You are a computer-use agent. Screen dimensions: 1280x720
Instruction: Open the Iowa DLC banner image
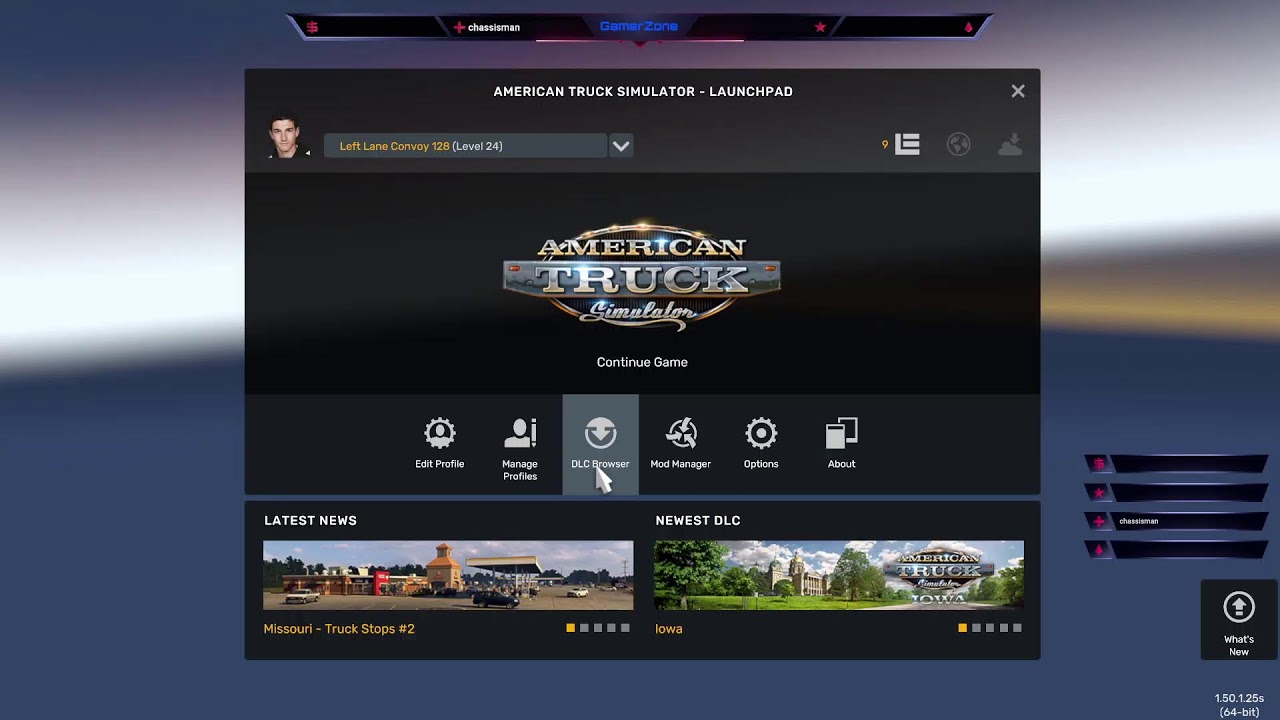(839, 575)
